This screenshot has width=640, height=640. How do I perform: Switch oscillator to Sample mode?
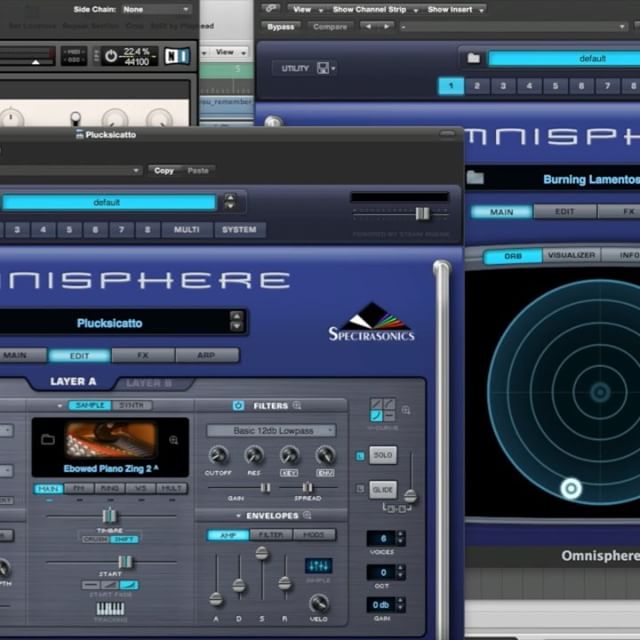(90, 405)
